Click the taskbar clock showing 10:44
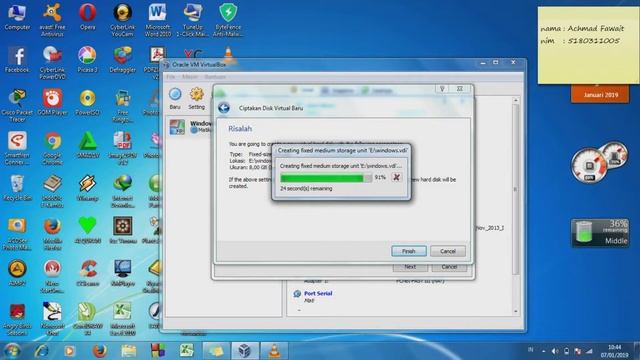The width and height of the screenshot is (640, 360). tap(614, 351)
